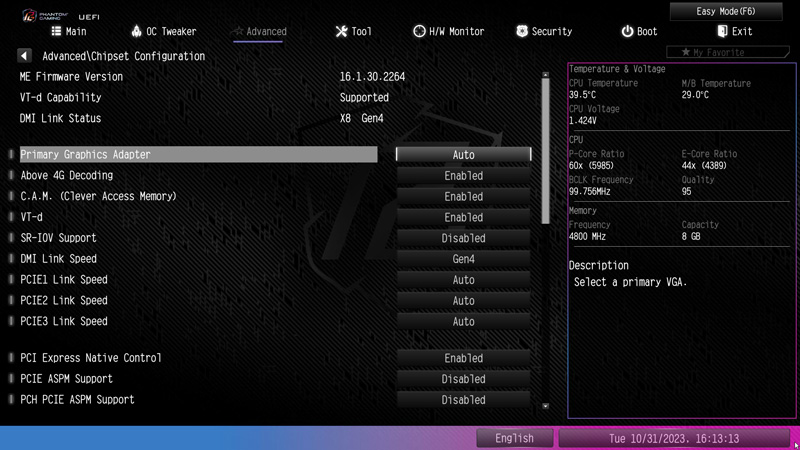Change PCI Express Native Control value
The width and height of the screenshot is (800, 450).
tap(463, 359)
